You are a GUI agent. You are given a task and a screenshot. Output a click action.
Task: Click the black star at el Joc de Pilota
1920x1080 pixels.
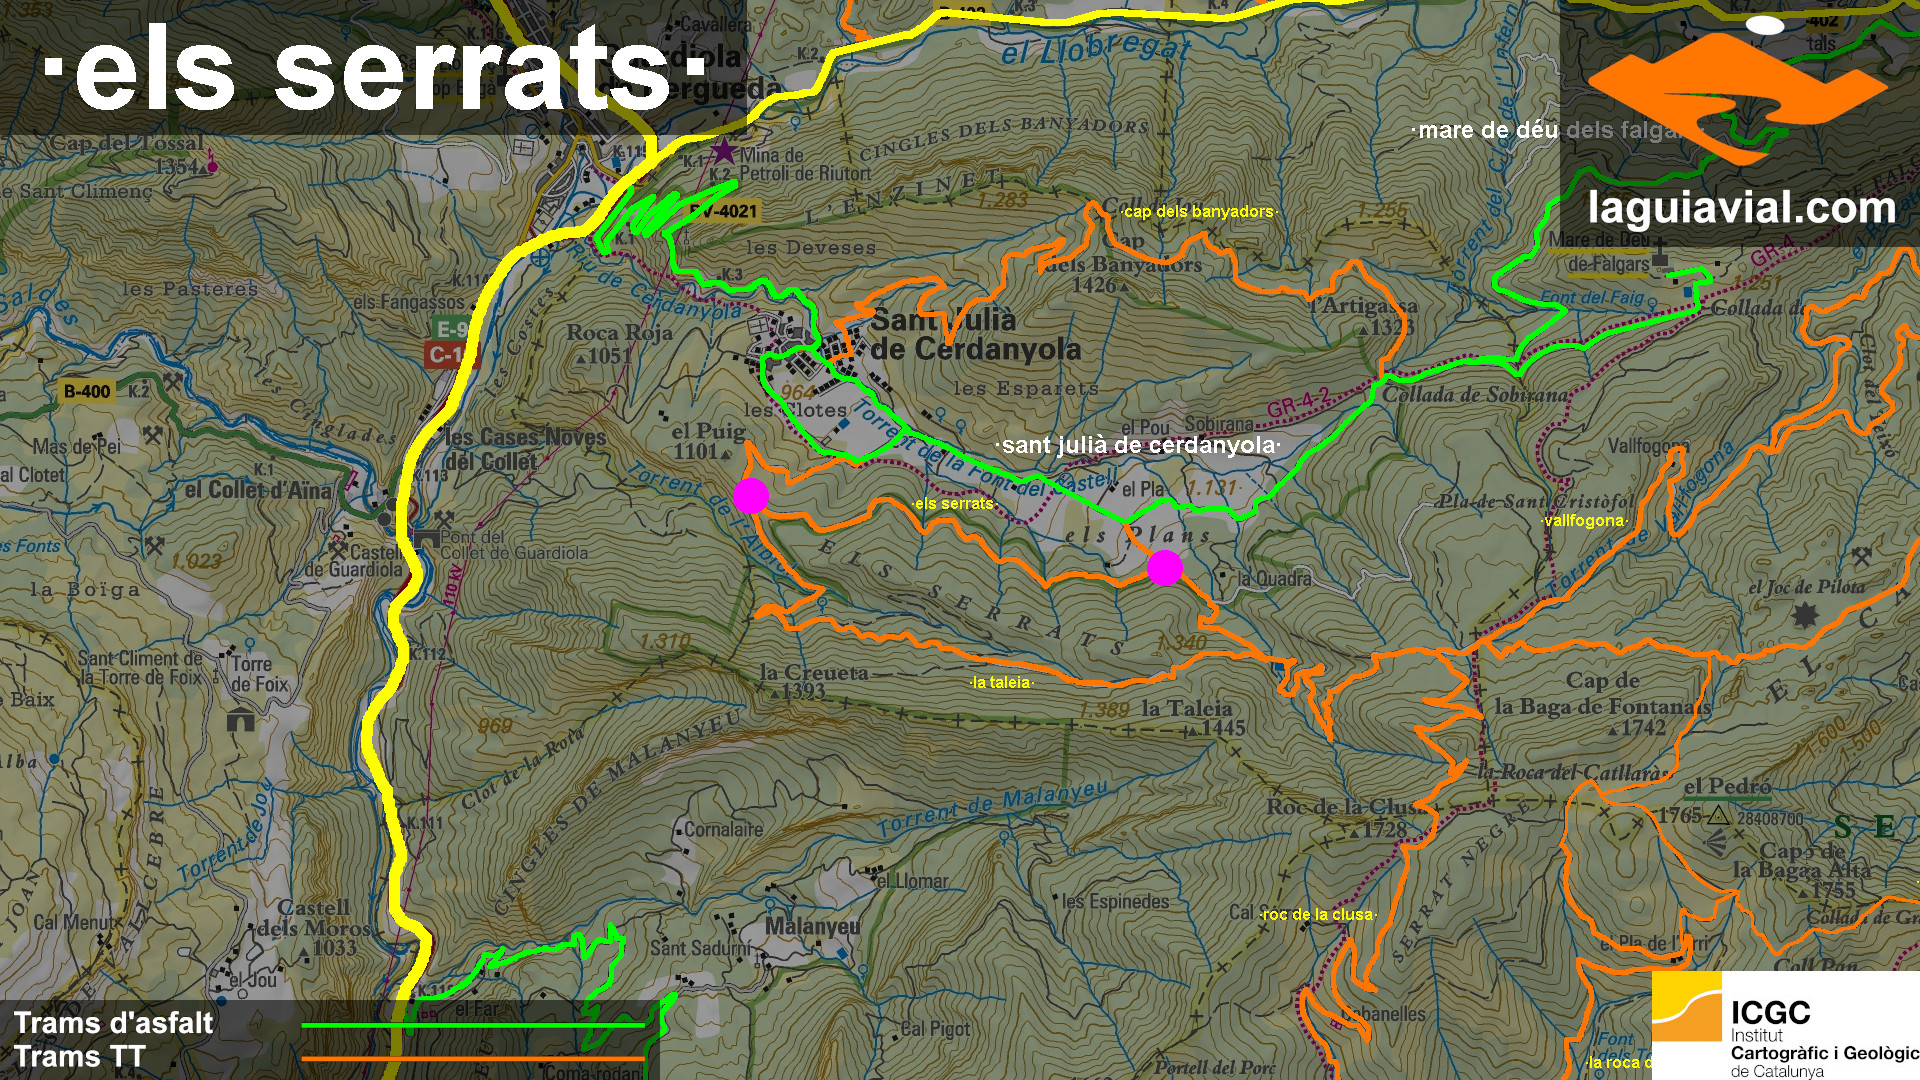point(1804,615)
